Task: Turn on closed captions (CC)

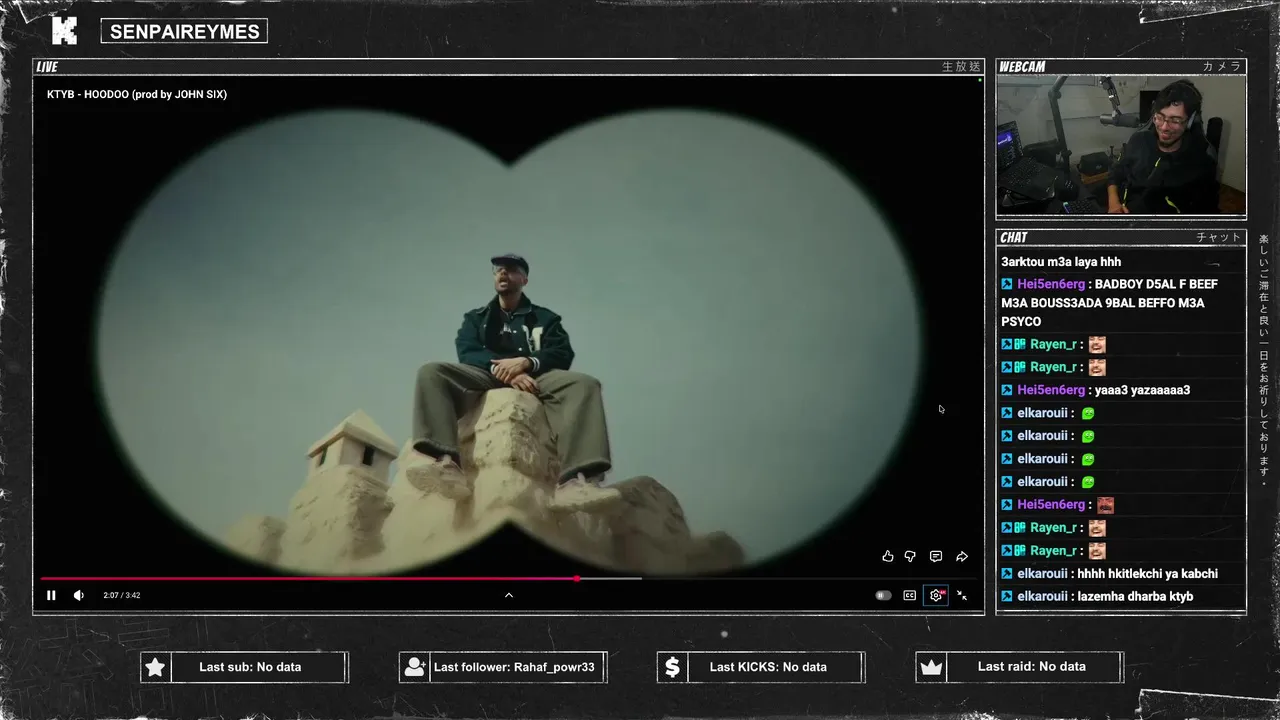Action: click(x=910, y=595)
